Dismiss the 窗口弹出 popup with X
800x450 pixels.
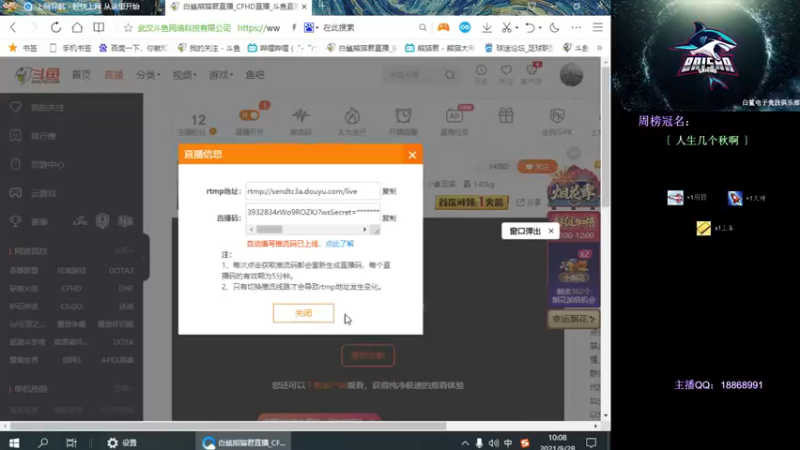pyautogui.click(x=551, y=231)
